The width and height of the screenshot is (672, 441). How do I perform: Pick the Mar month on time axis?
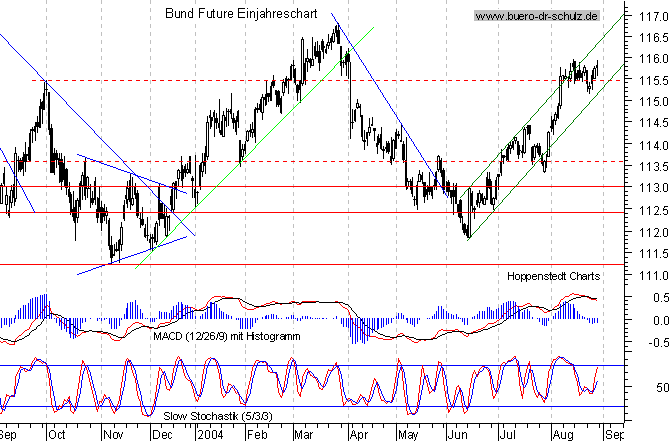coord(303,435)
